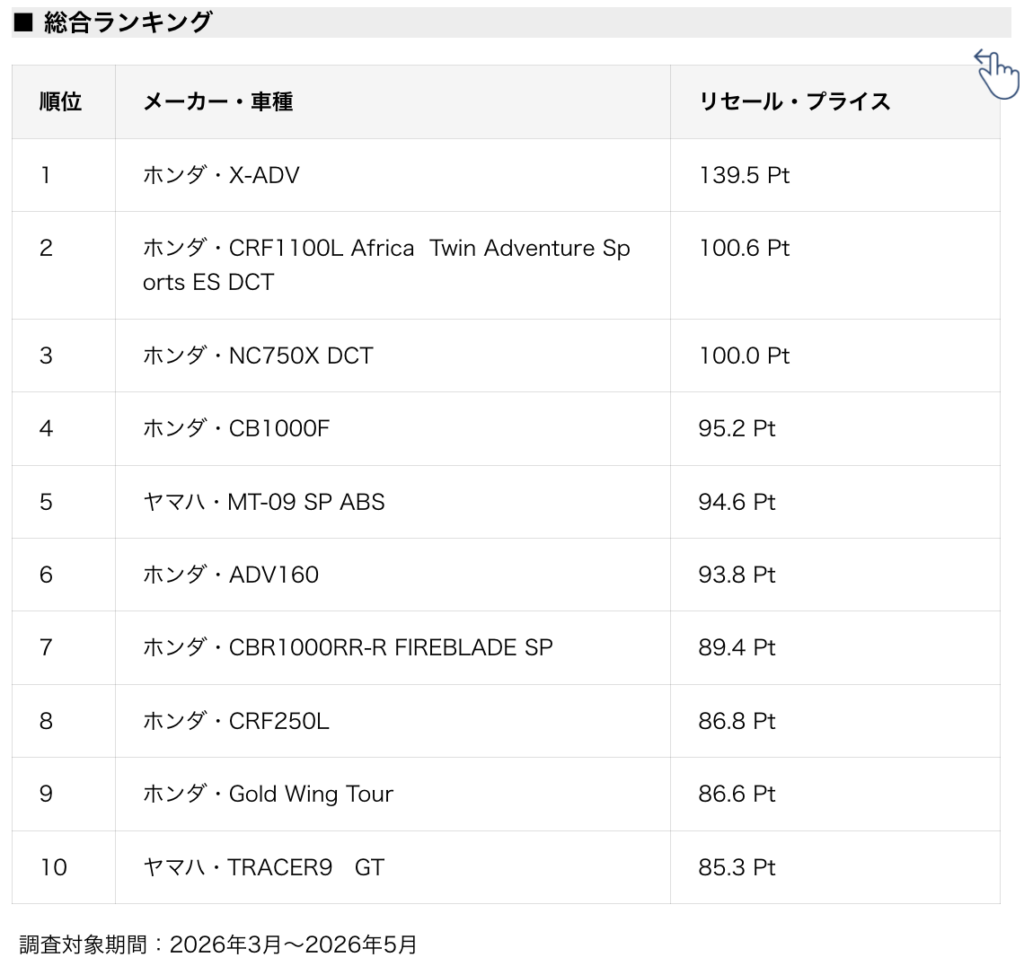Click the 139.5 Pt value

[x=744, y=175]
